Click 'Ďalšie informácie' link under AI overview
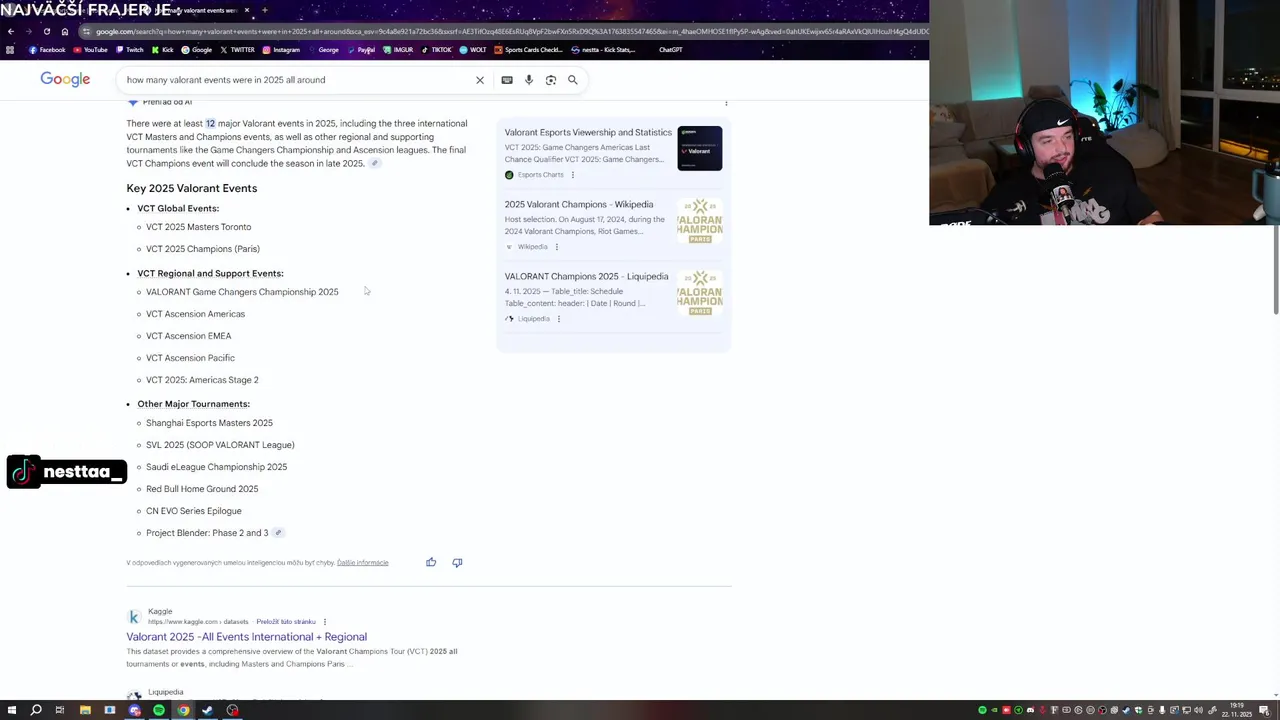The image size is (1280, 720). pos(362,563)
